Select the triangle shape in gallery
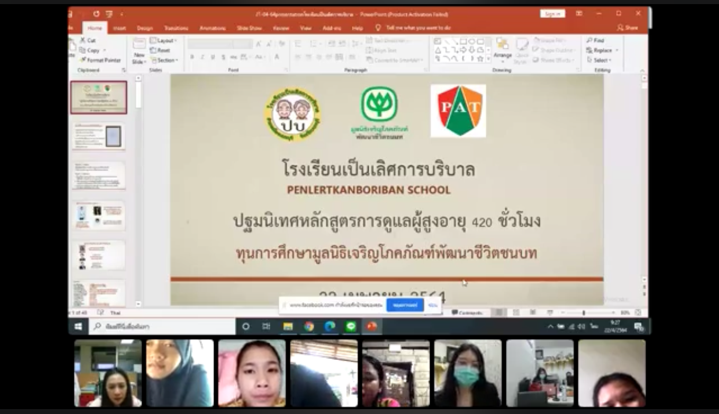The height and width of the screenshot is (414, 719). point(438,50)
